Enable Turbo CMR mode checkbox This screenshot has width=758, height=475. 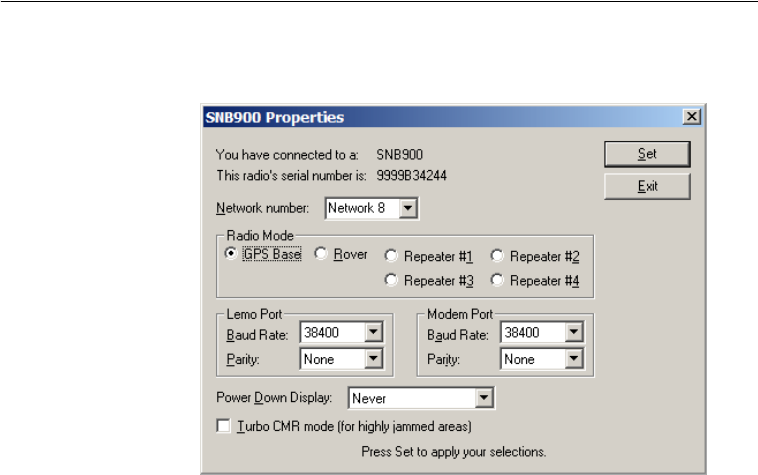pyautogui.click(x=223, y=426)
